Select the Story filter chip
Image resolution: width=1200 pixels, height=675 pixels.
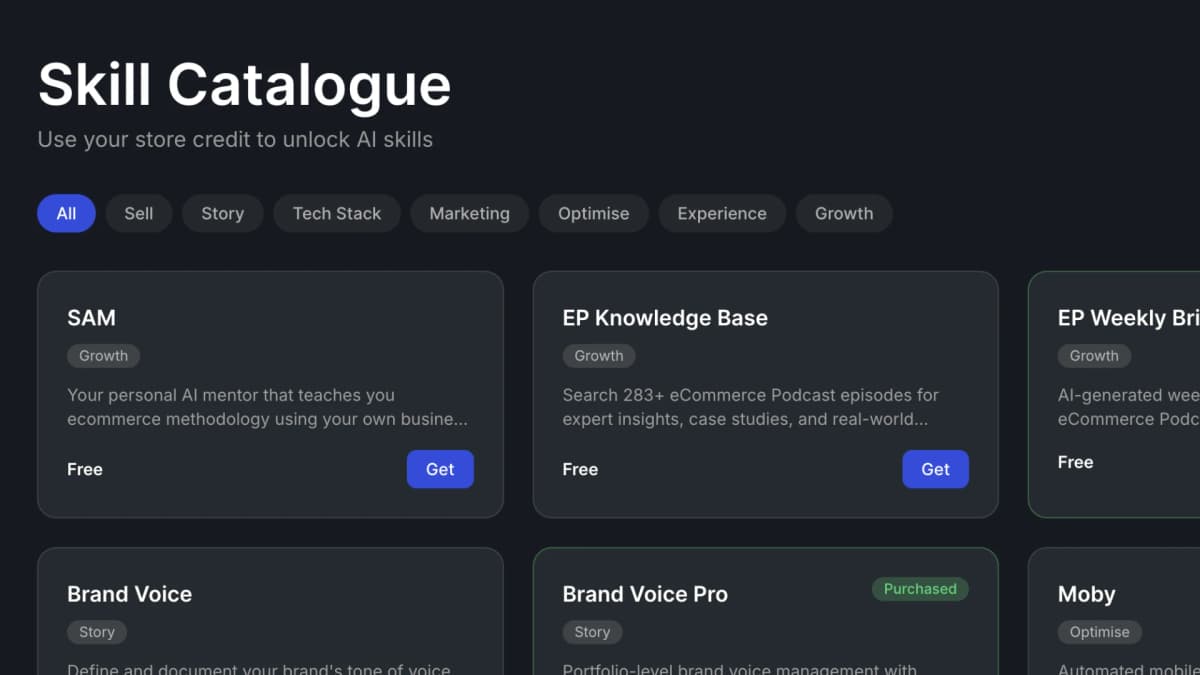[x=222, y=213]
